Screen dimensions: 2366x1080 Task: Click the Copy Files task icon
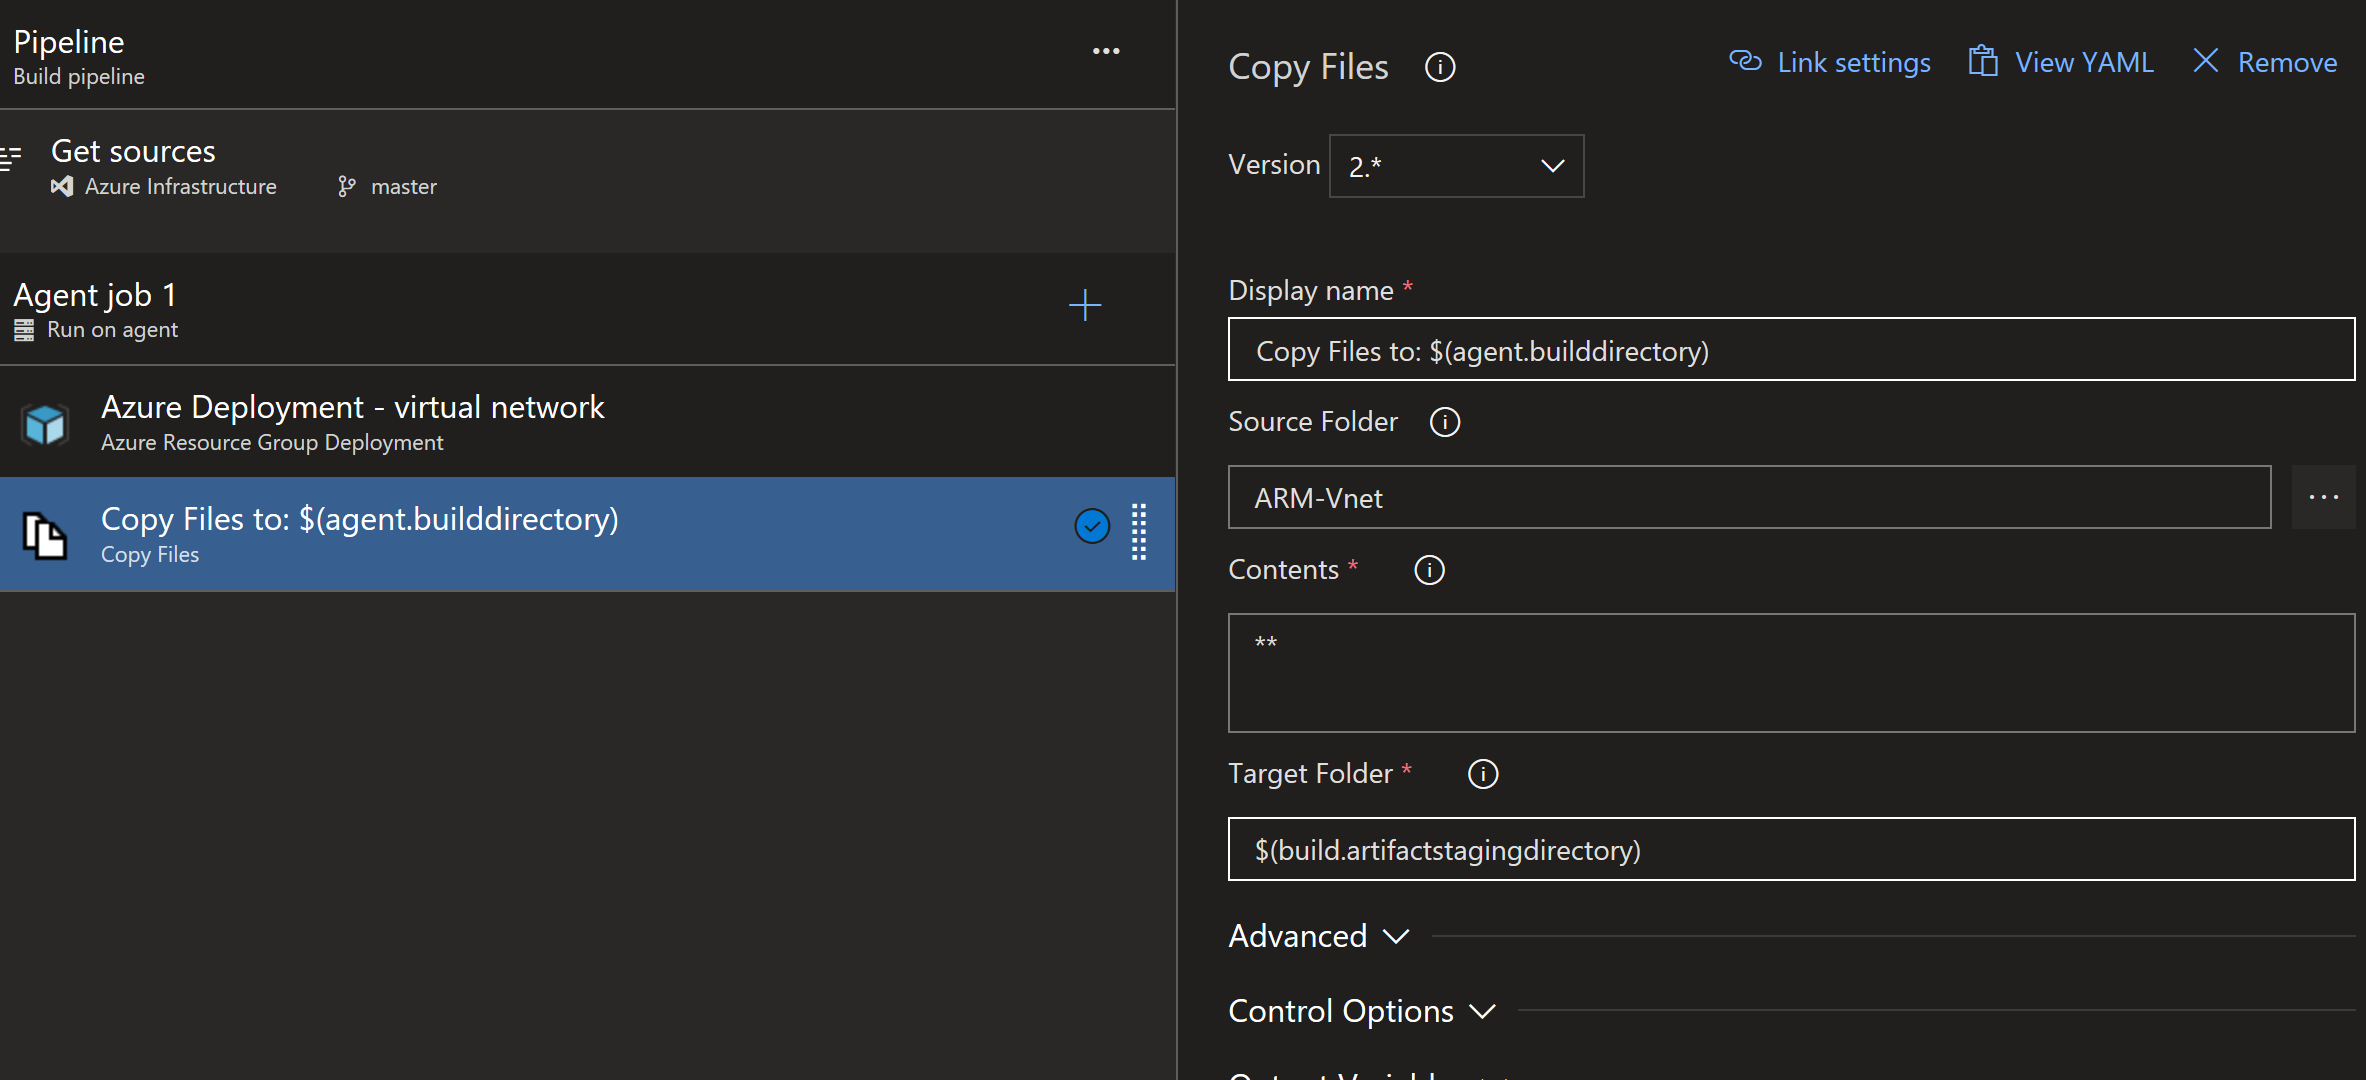[x=45, y=536]
